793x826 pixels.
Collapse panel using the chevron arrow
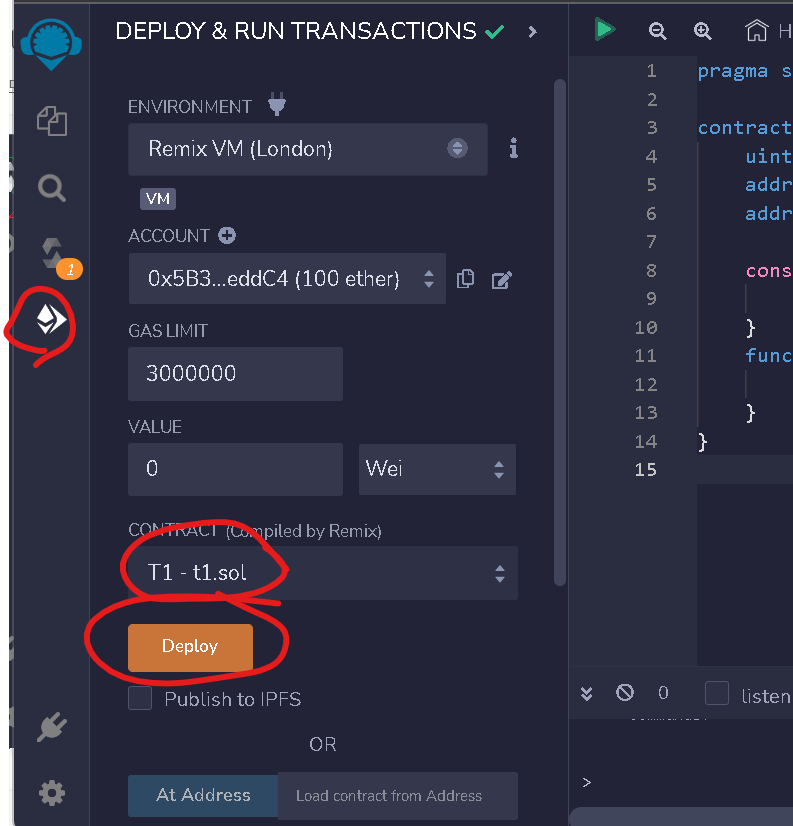pos(533,32)
